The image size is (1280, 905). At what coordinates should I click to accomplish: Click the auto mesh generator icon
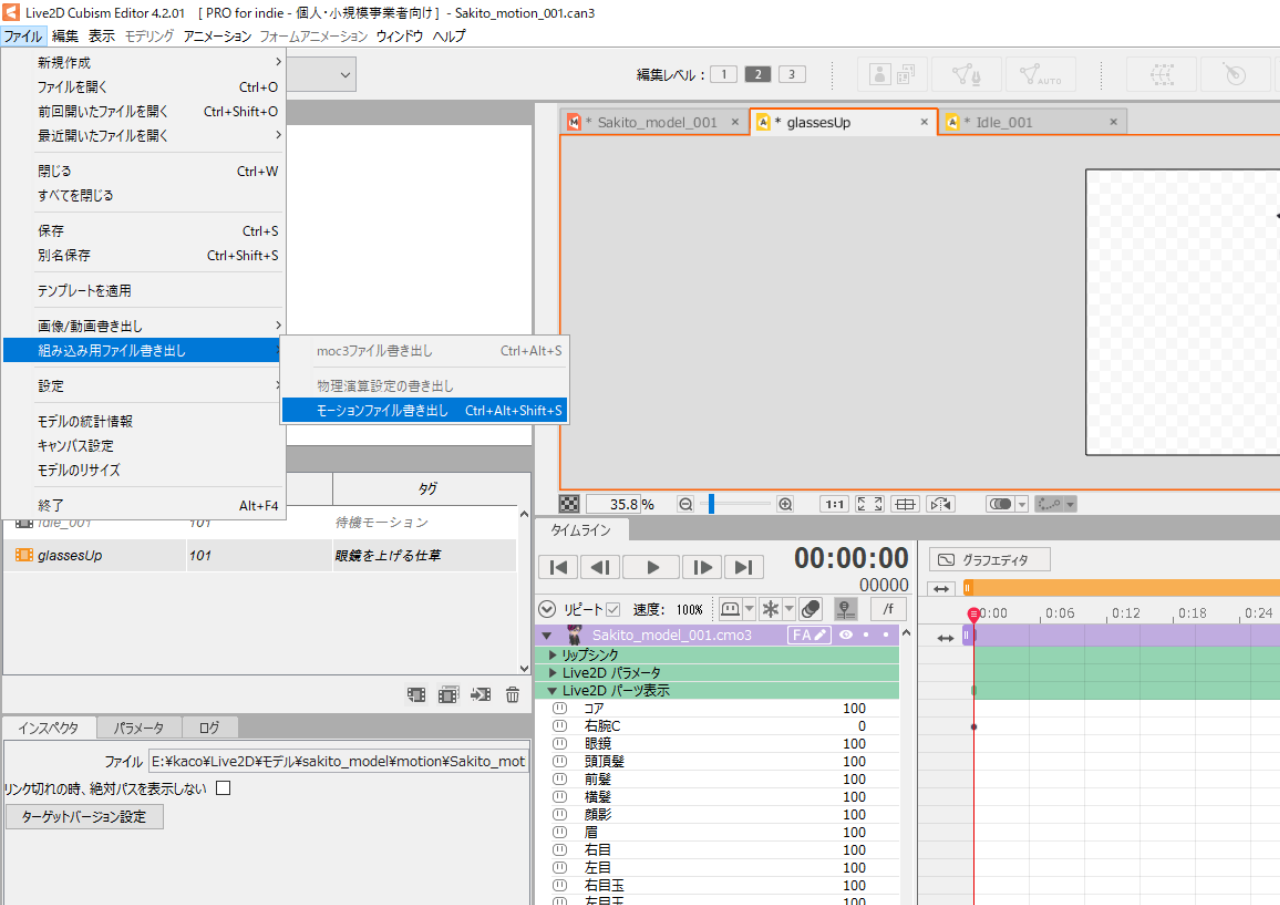(1040, 74)
